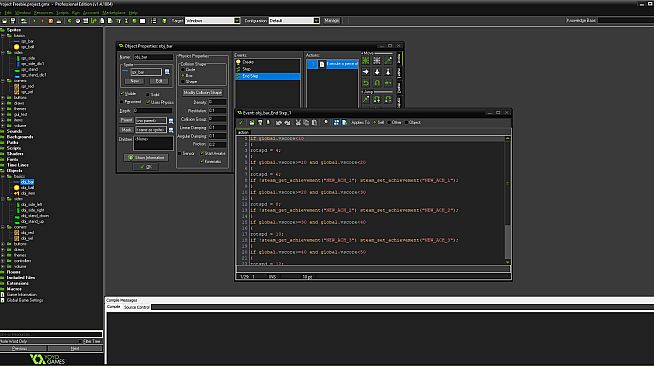
Task: Select the Move Free action icon
Action: pos(377,60)
